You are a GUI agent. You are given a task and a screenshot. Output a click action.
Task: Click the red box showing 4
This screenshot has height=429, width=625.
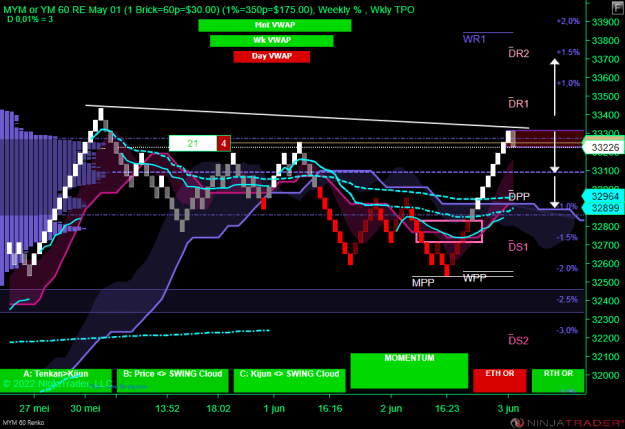pyautogui.click(x=224, y=143)
